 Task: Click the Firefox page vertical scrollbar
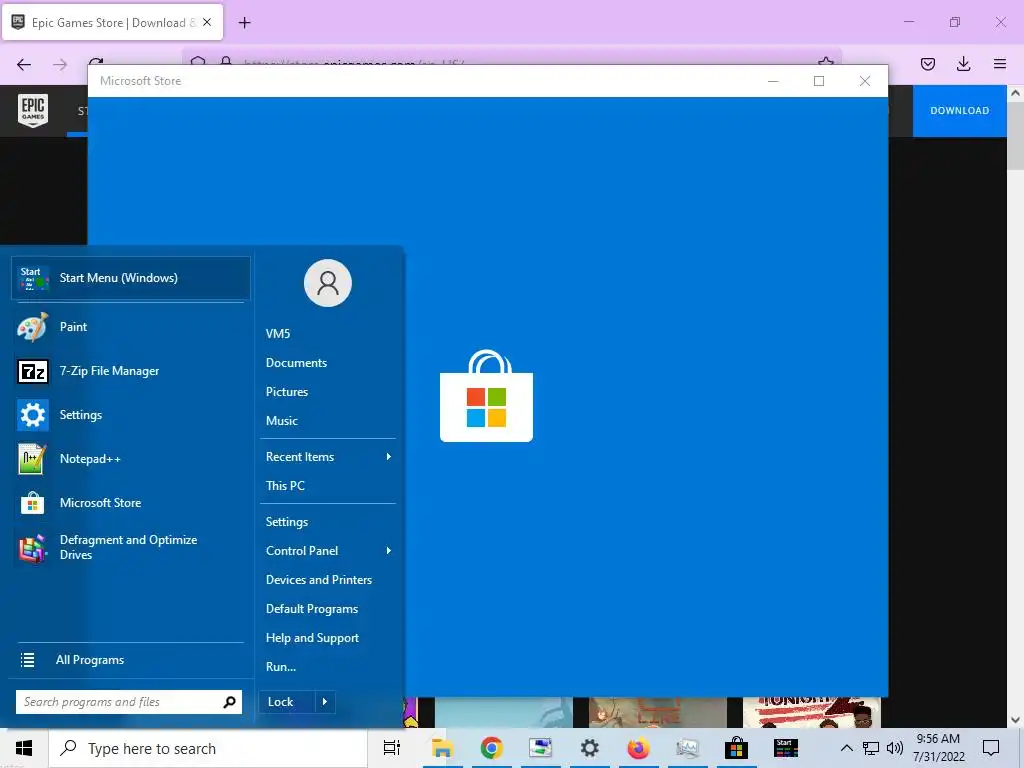tap(1016, 405)
